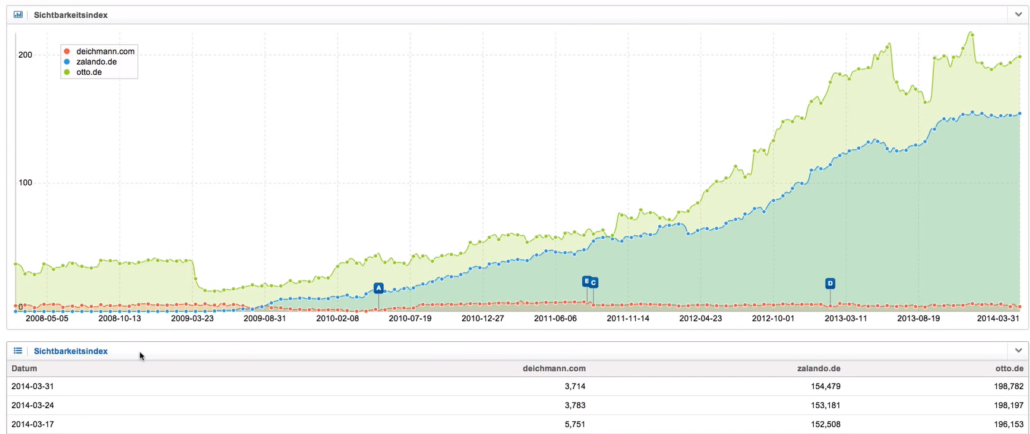Open event pin B on the chart

coord(586,282)
